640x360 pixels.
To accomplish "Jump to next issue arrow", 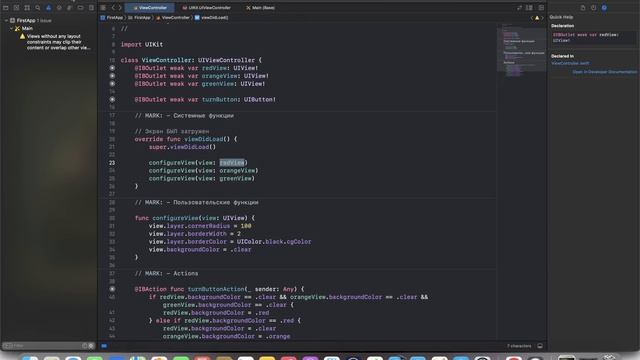I will [542, 18].
